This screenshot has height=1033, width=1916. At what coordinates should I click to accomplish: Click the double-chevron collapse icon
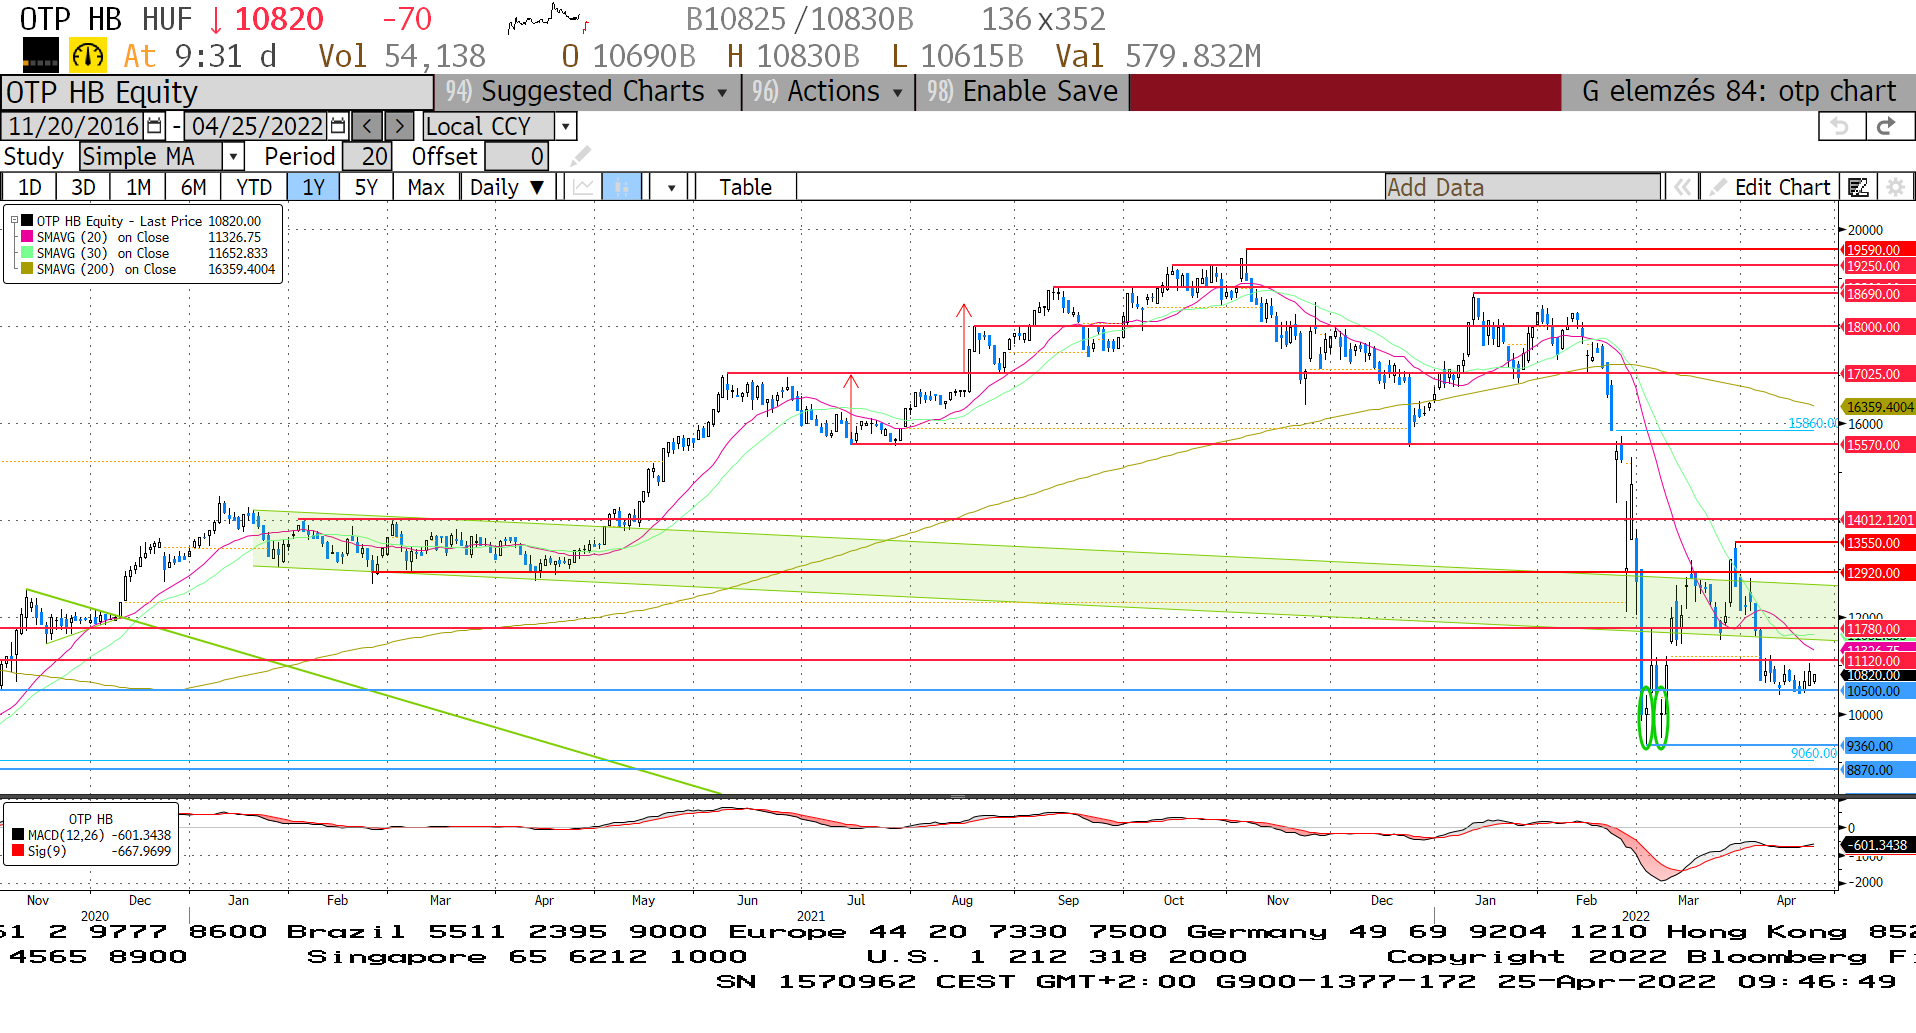[x=1683, y=187]
